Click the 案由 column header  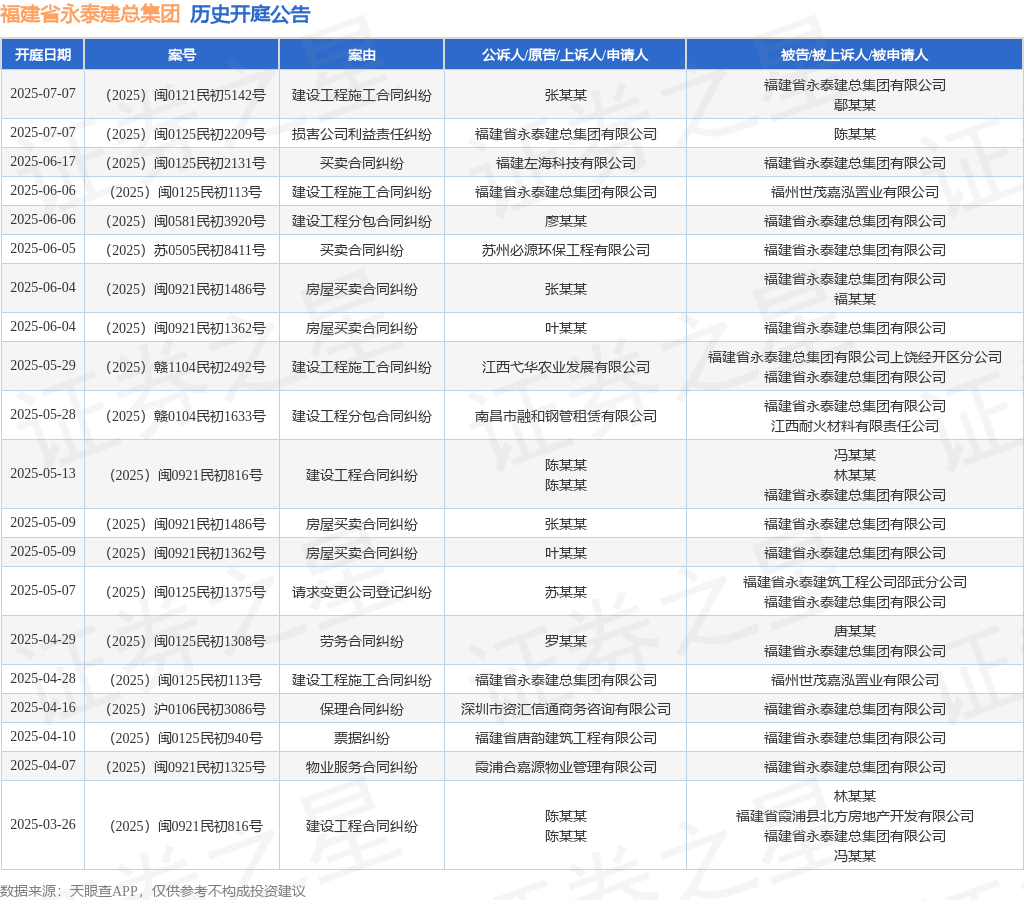tap(362, 55)
